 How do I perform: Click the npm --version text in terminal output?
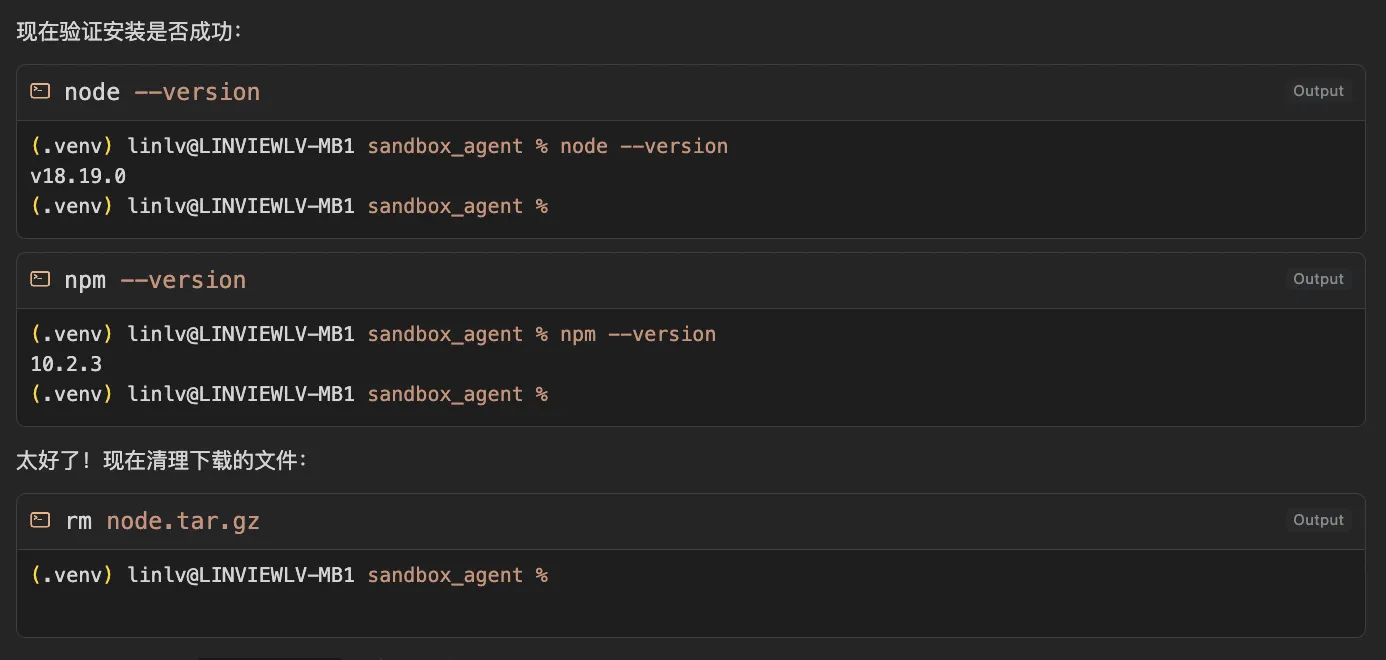click(638, 334)
